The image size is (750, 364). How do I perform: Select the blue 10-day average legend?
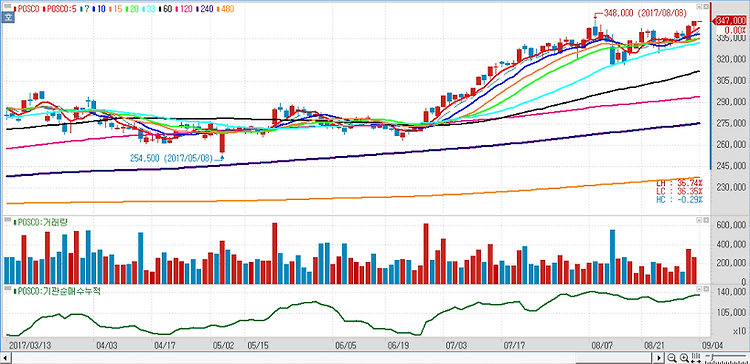tap(99, 9)
